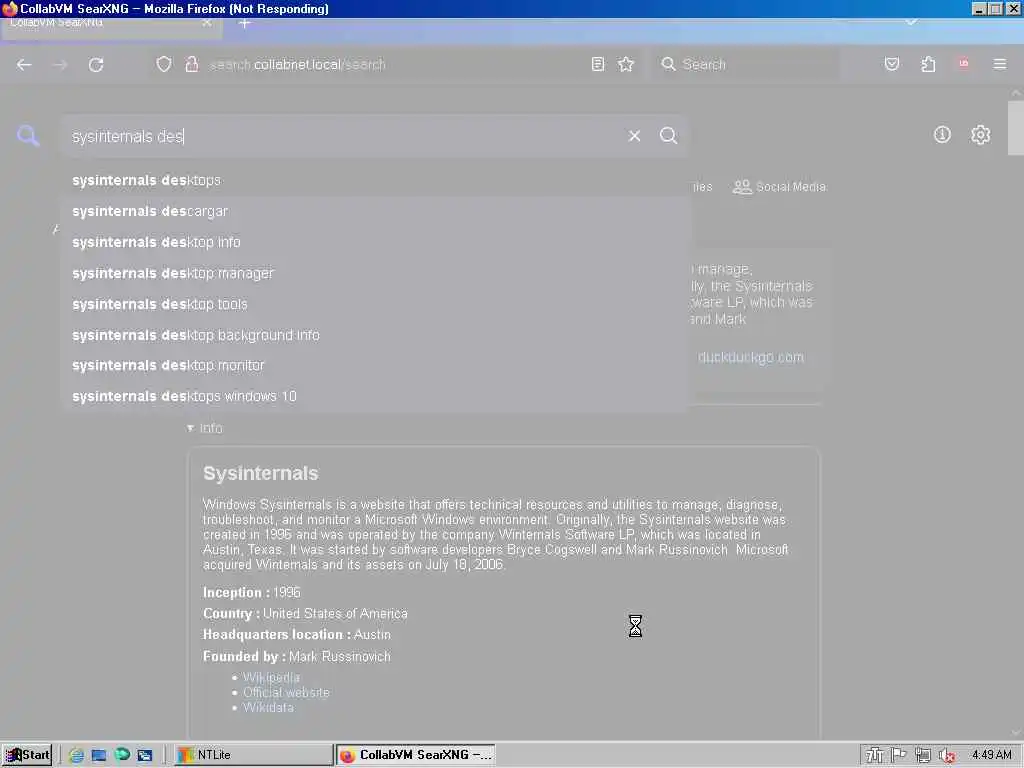Click the muted volume tray icon
Image resolution: width=1024 pixels, height=768 pixels.
pos(947,756)
